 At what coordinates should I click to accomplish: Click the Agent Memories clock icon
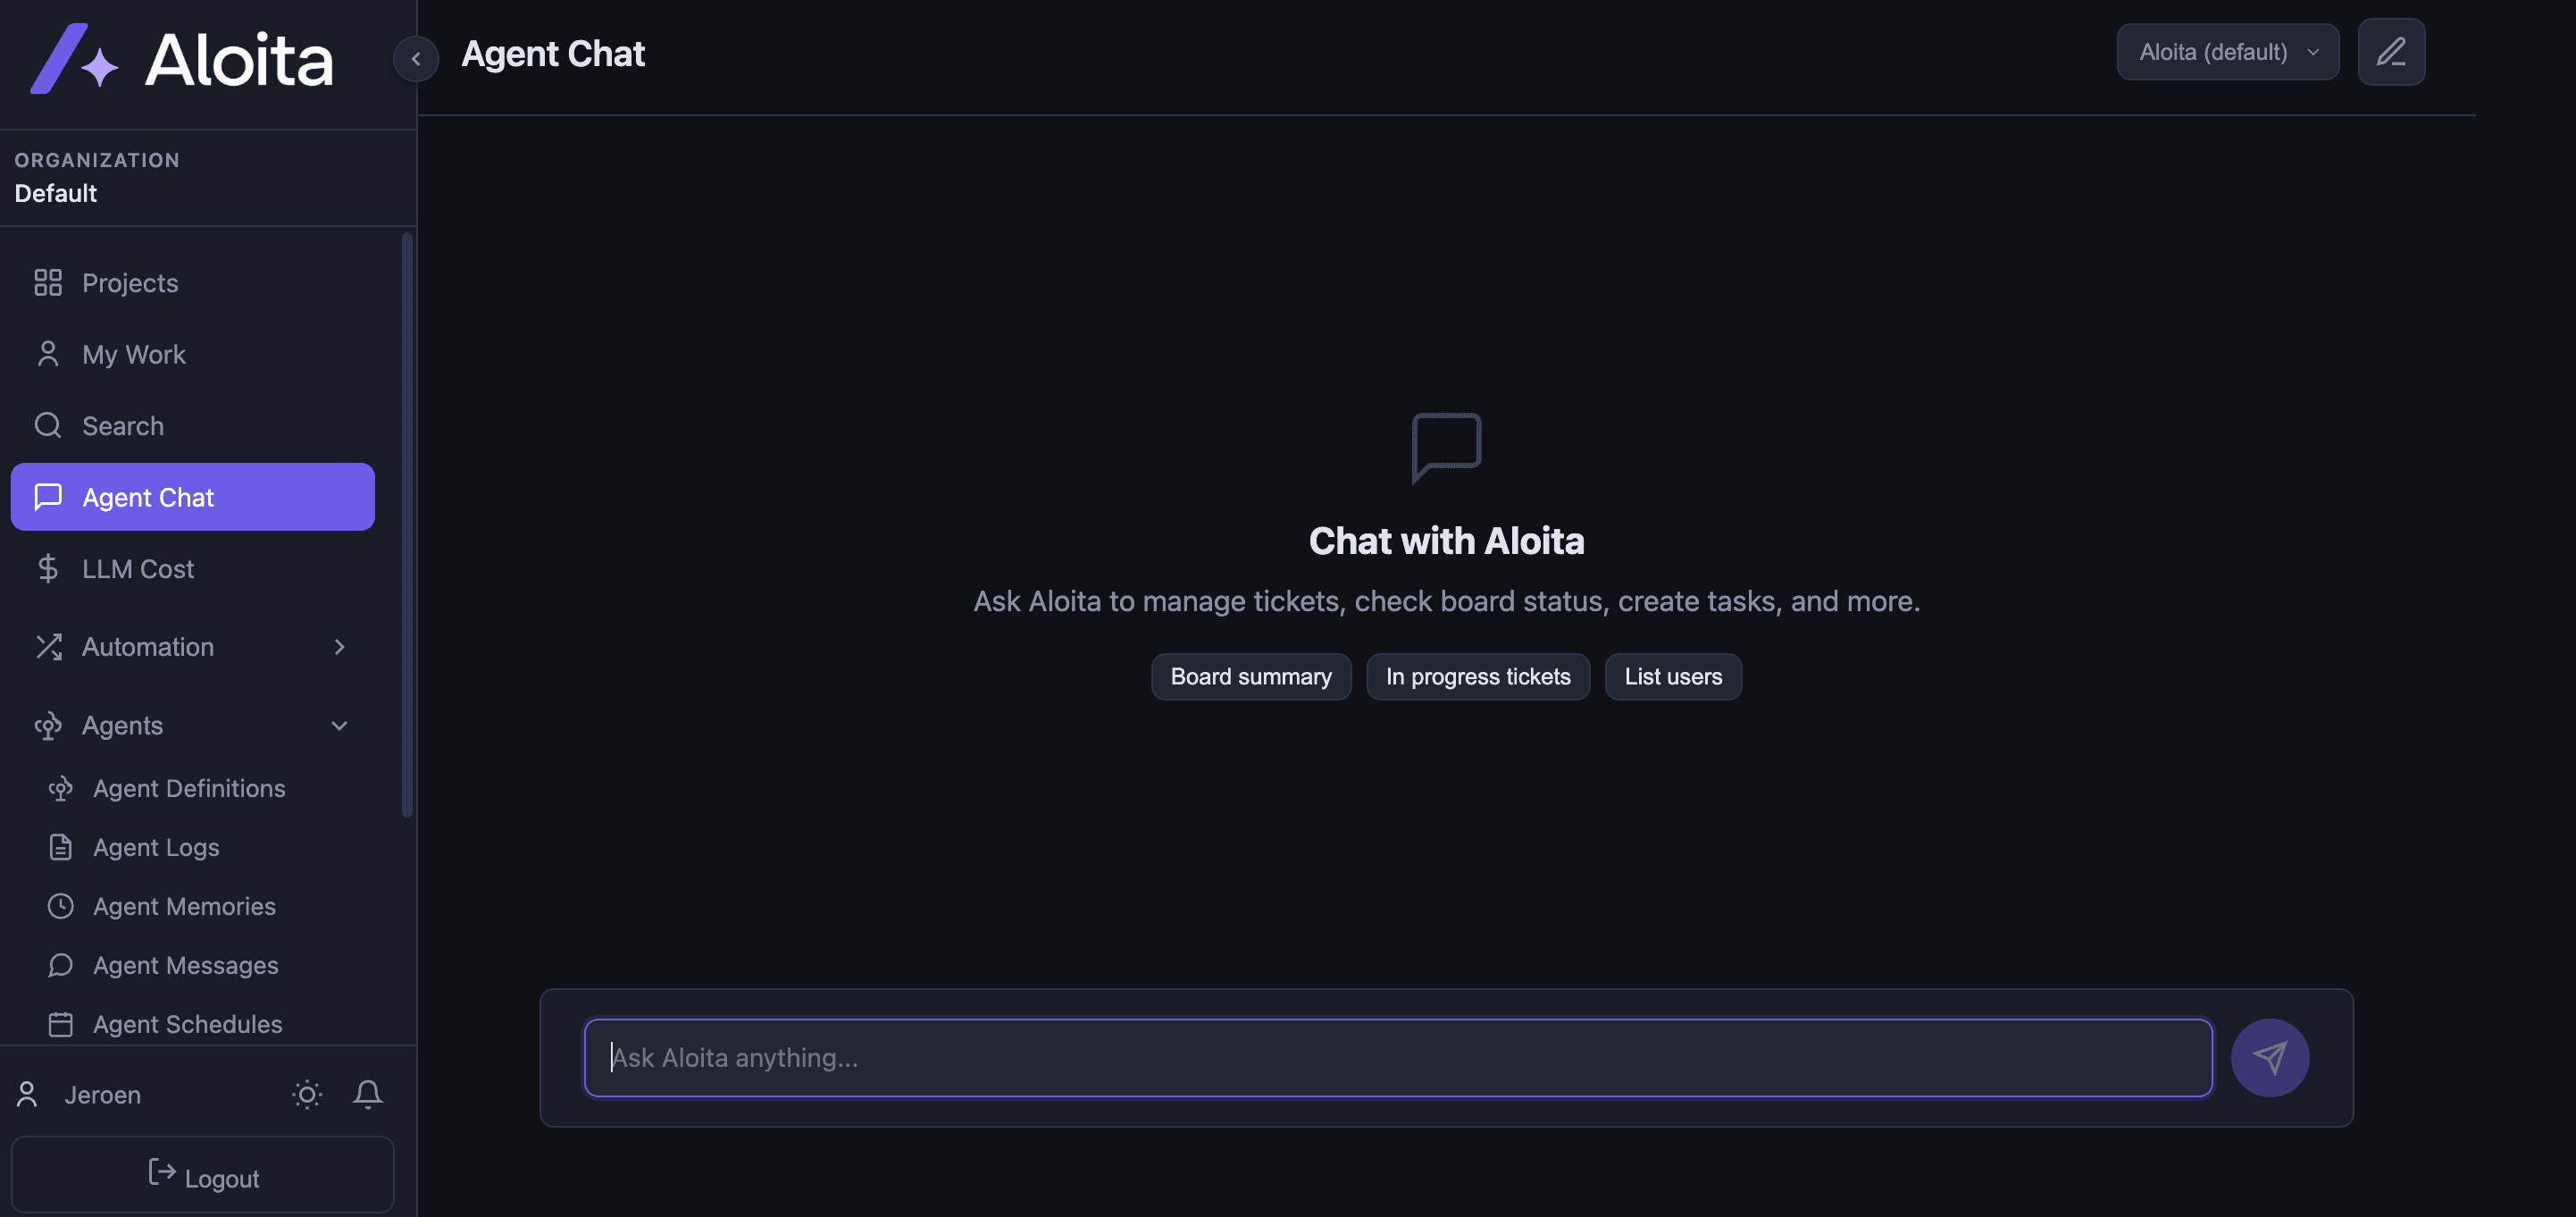coord(60,907)
